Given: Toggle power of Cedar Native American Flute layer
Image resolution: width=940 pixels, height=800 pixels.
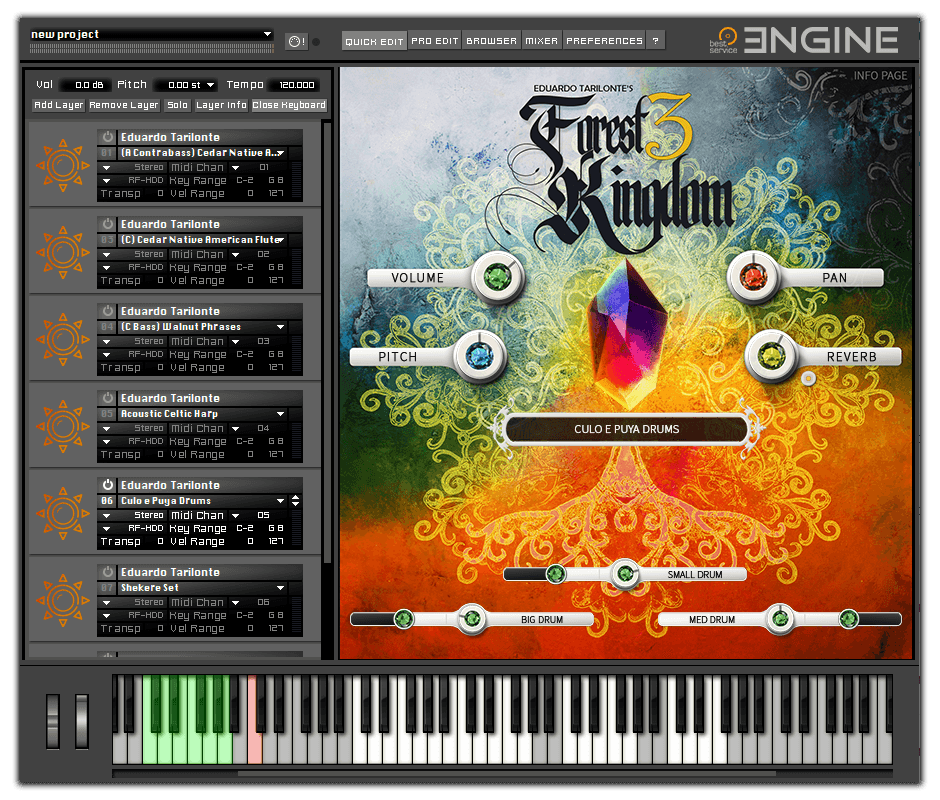Looking at the screenshot, I should 108,224.
